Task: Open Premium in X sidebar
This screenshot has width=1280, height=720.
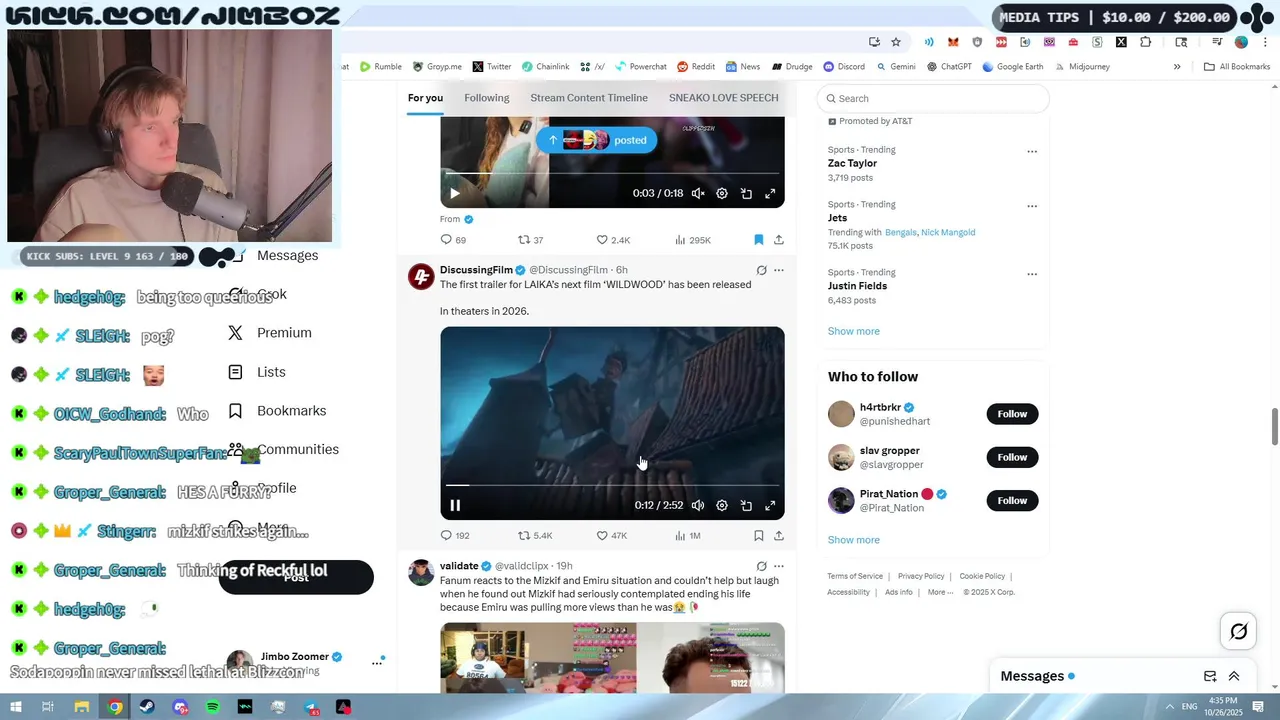Action: [x=270, y=333]
